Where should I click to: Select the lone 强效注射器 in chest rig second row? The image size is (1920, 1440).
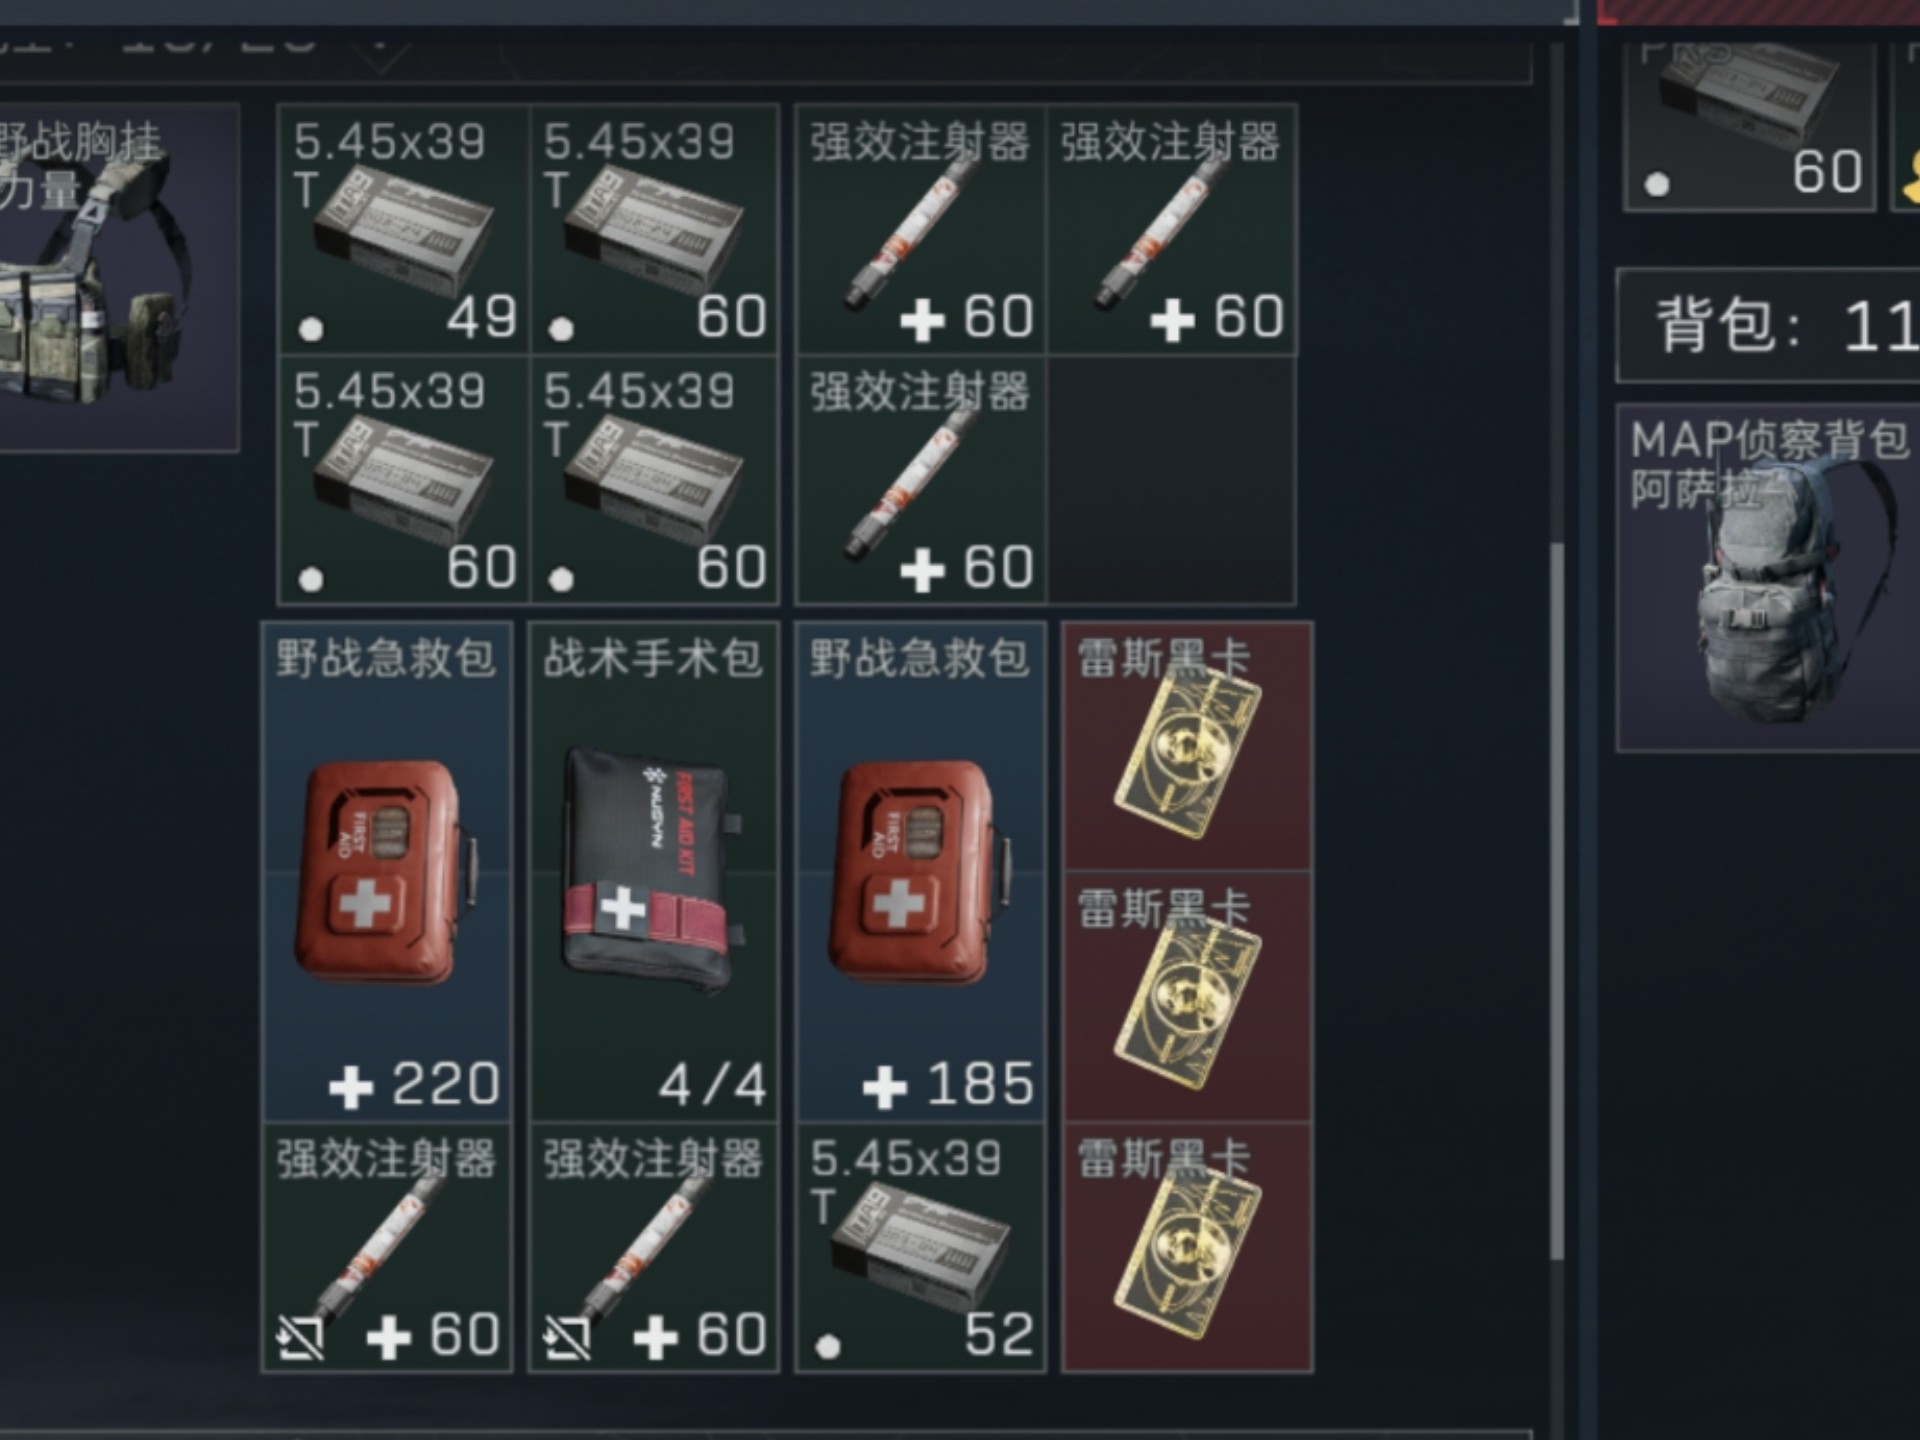click(x=920, y=480)
